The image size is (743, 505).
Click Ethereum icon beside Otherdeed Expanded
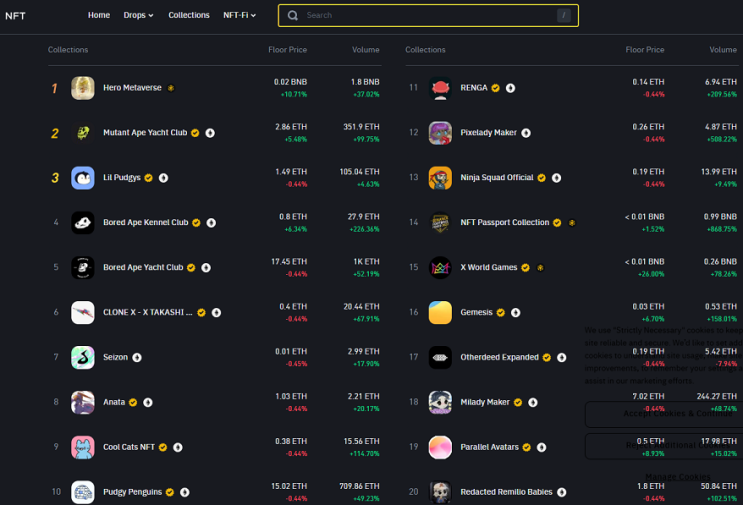coord(562,358)
